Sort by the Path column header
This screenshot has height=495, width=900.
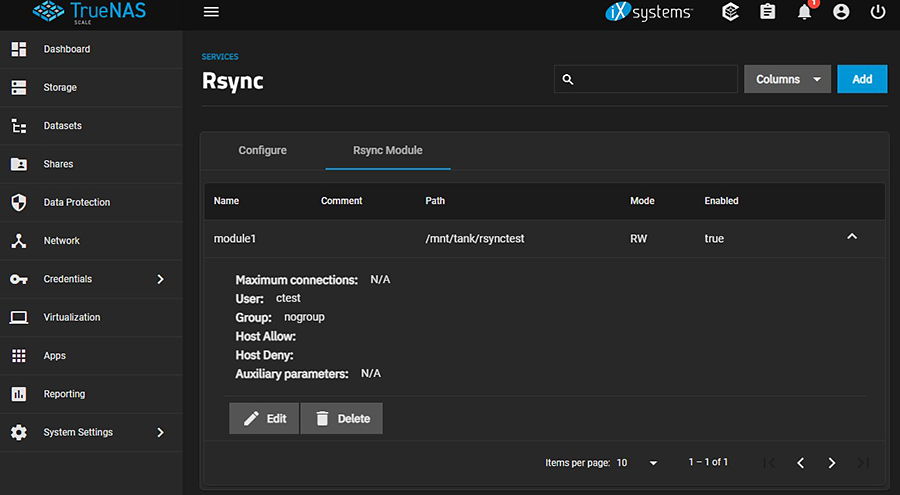pyautogui.click(x=435, y=201)
